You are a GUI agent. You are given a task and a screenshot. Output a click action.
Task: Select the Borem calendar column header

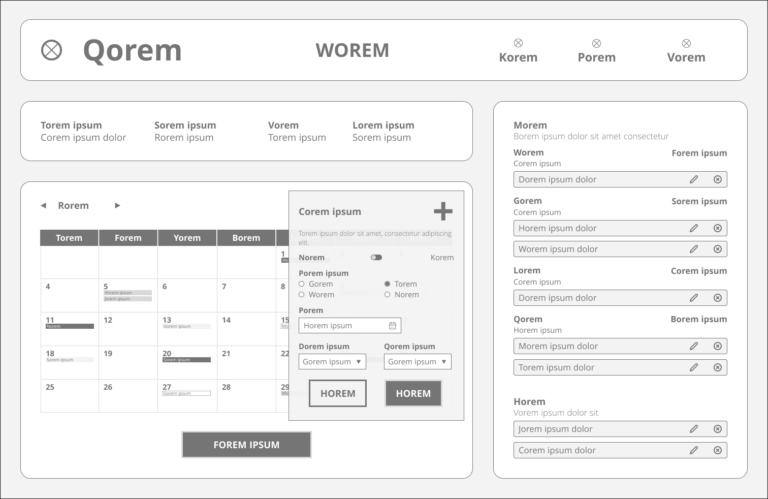246,238
